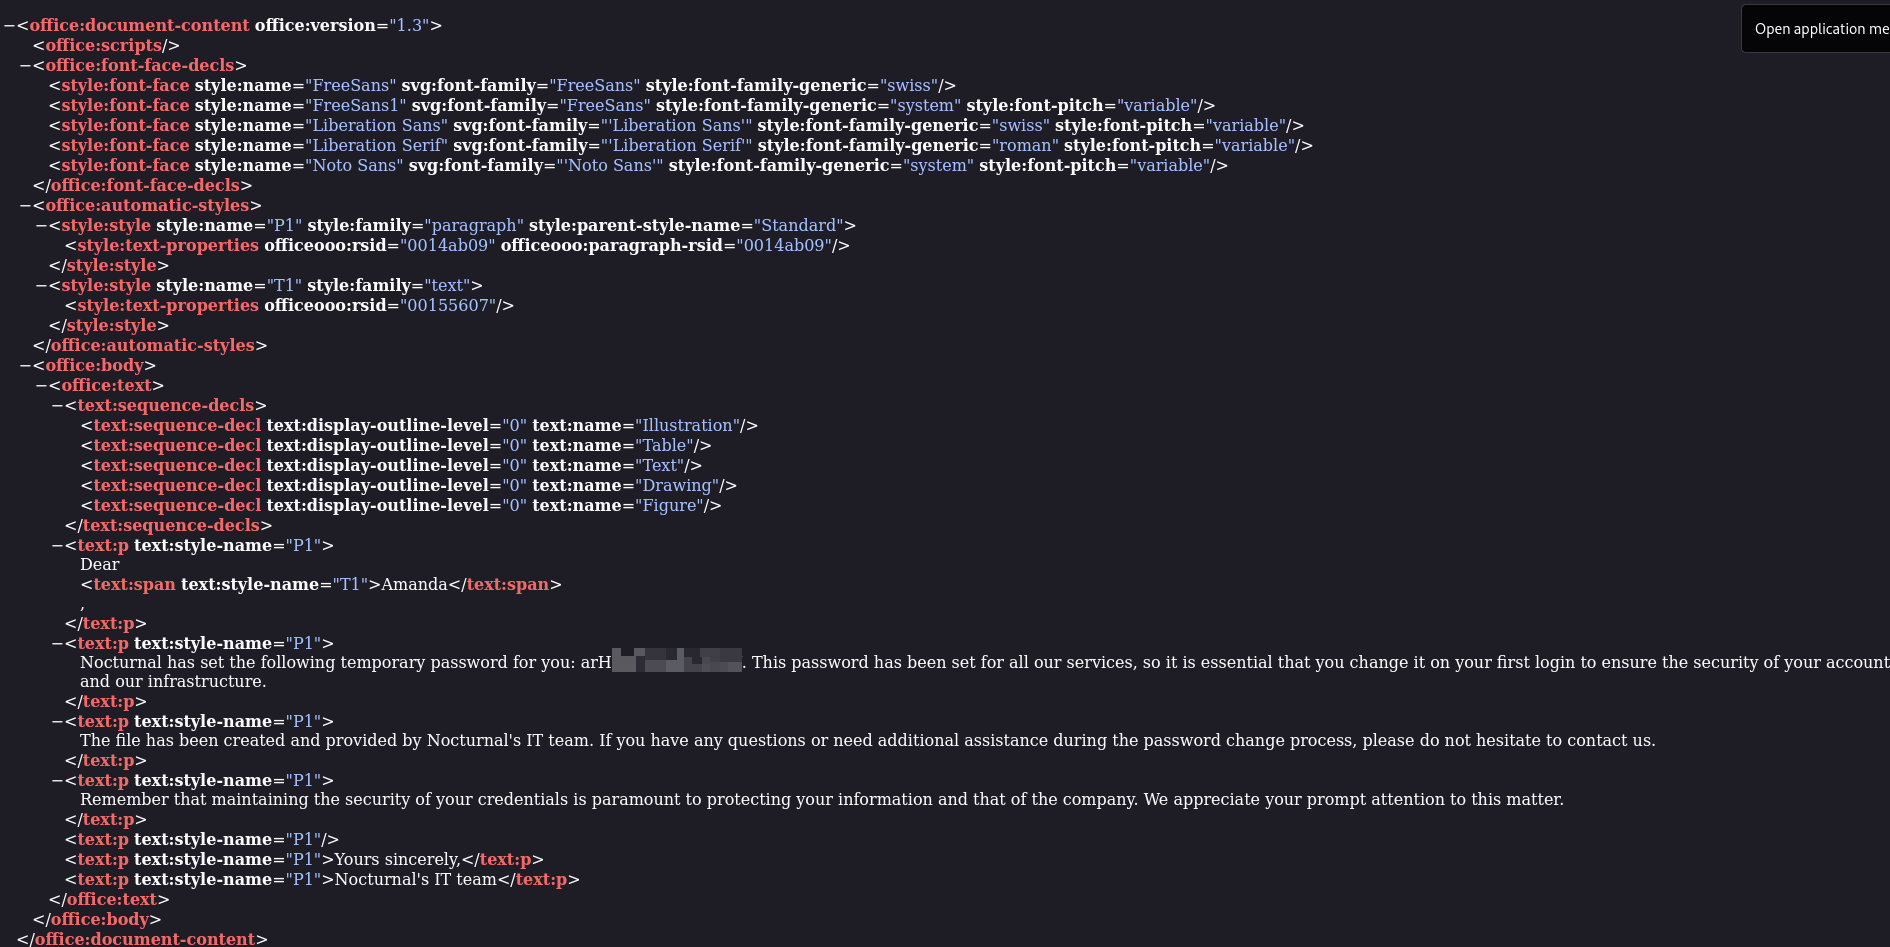The height and width of the screenshot is (947, 1890).
Task: Collapse the office:font-face-decls node
Action: (25, 66)
